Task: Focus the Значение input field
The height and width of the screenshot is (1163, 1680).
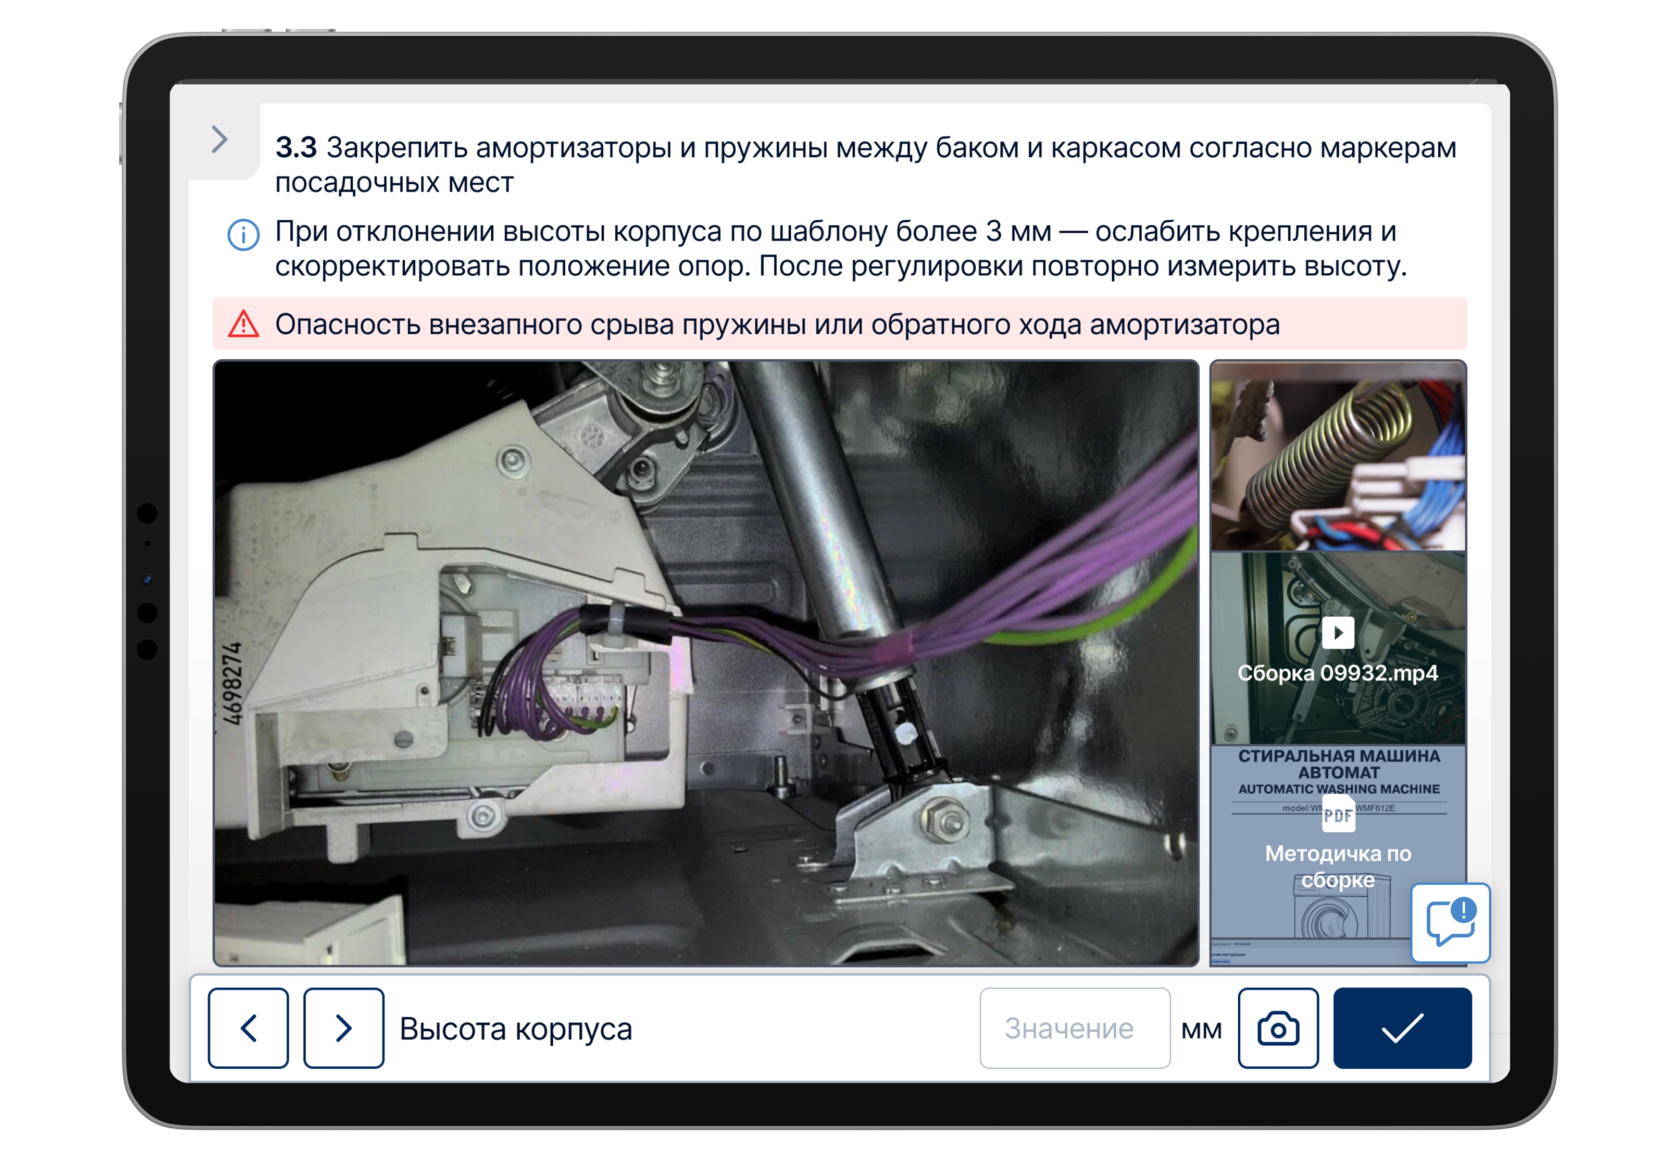Action: coord(1075,1028)
